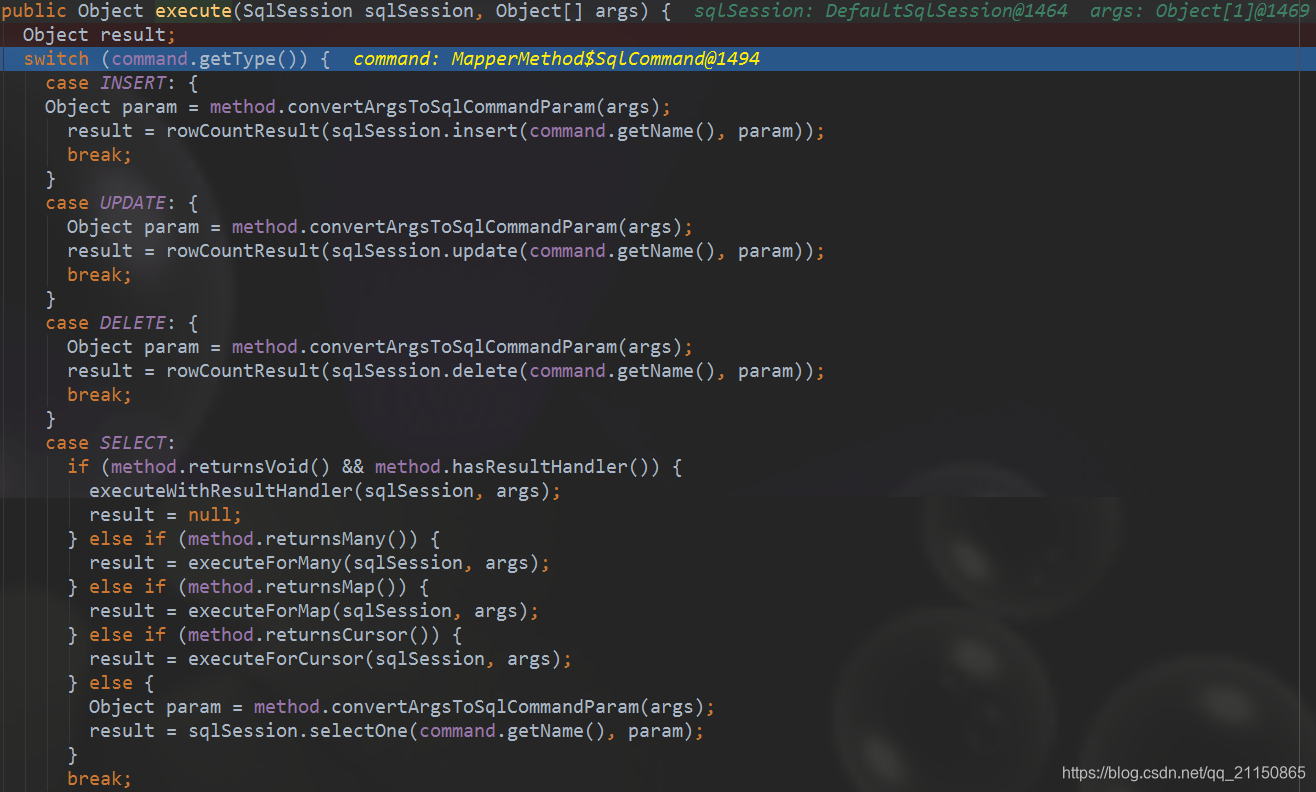1316x792 pixels.
Task: Click the debug value 'command: MapperMethod$SqlCommand@1494'
Action: point(556,59)
